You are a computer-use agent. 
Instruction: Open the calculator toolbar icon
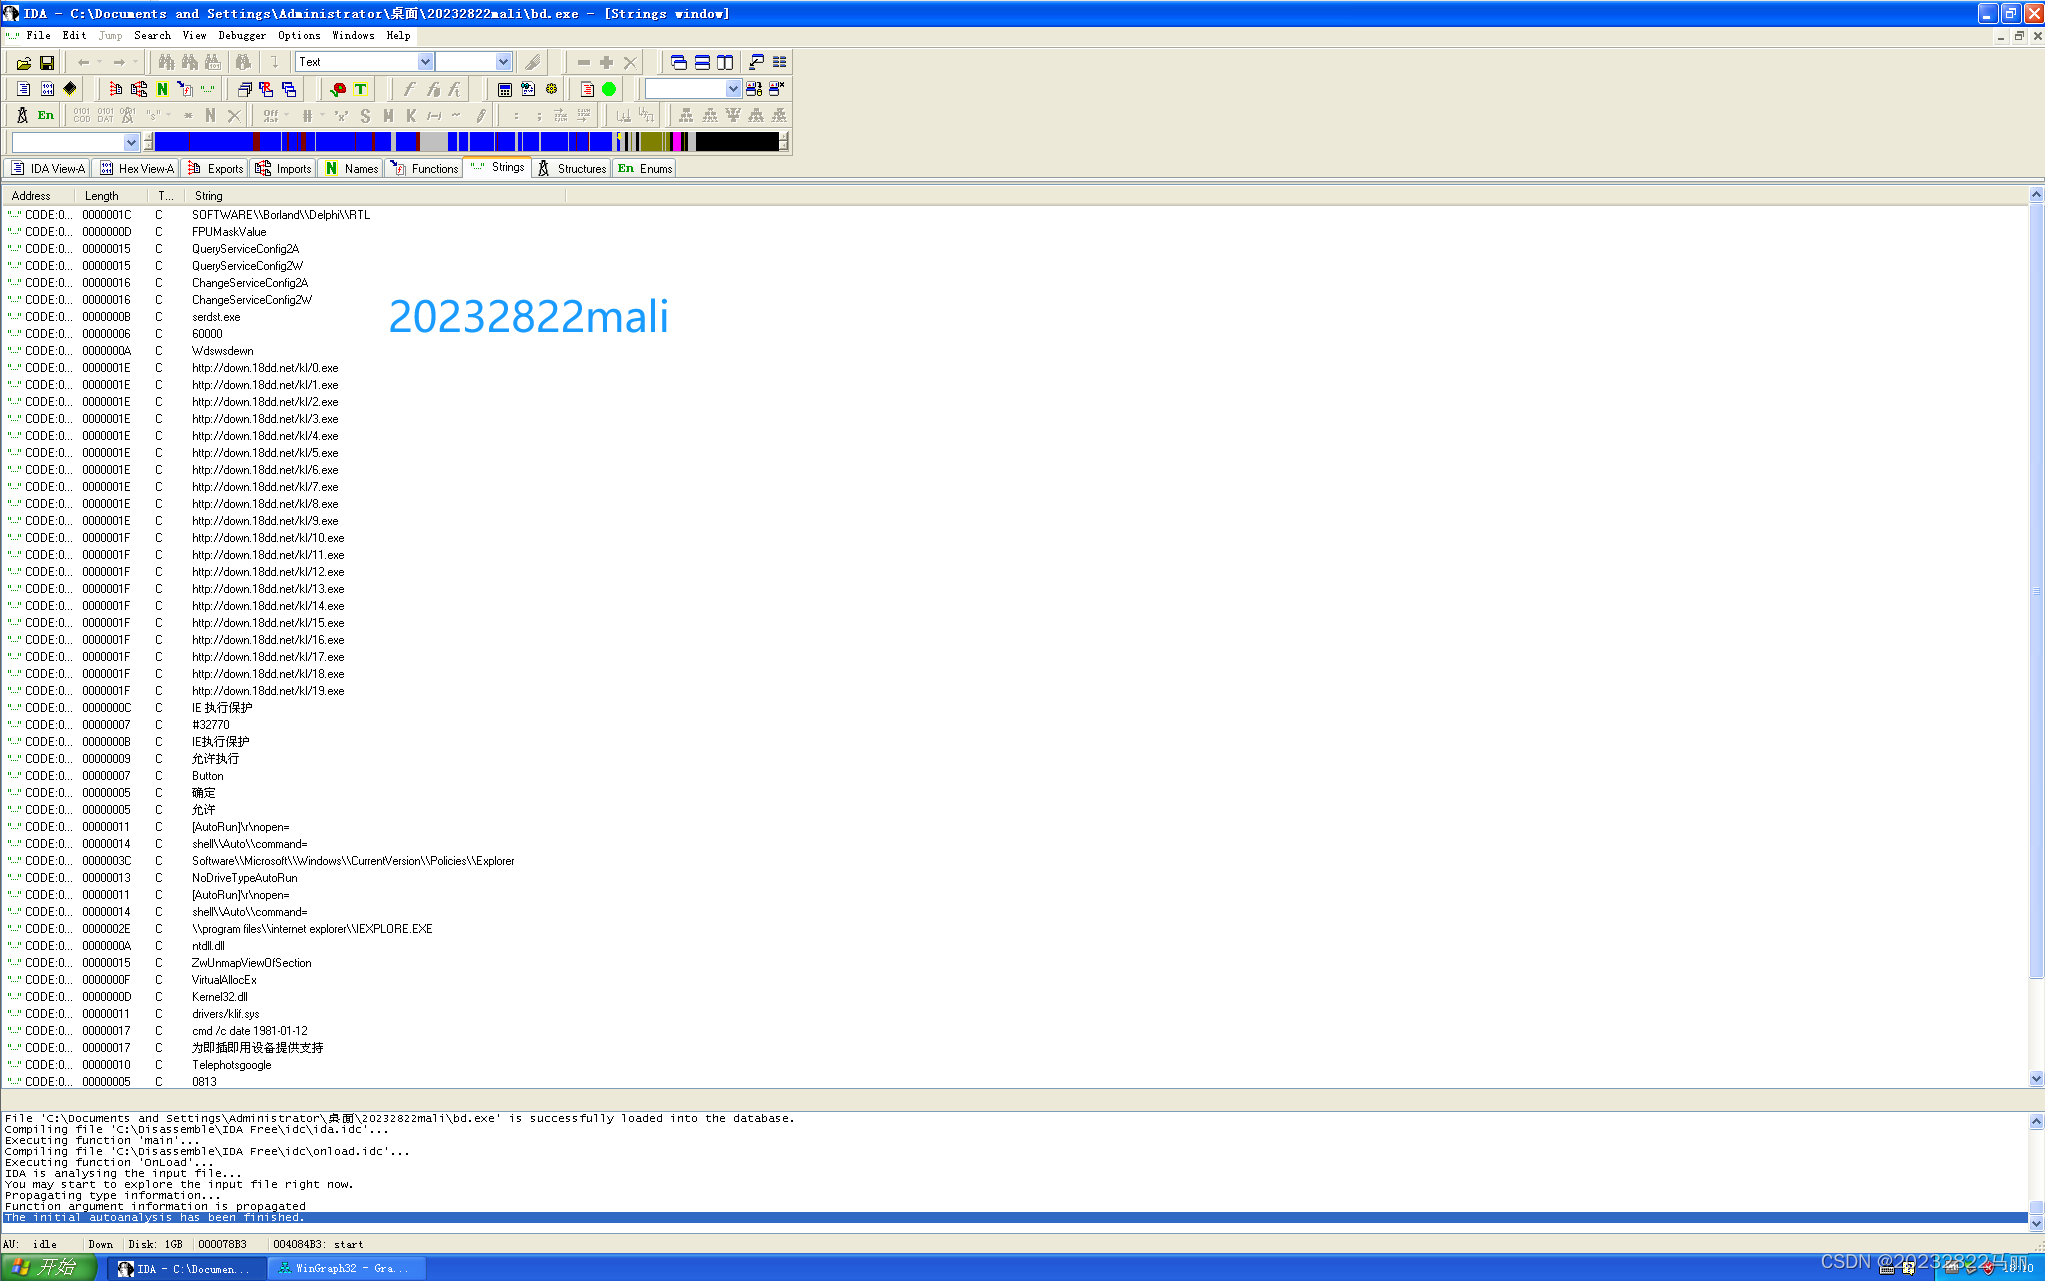[x=505, y=89]
